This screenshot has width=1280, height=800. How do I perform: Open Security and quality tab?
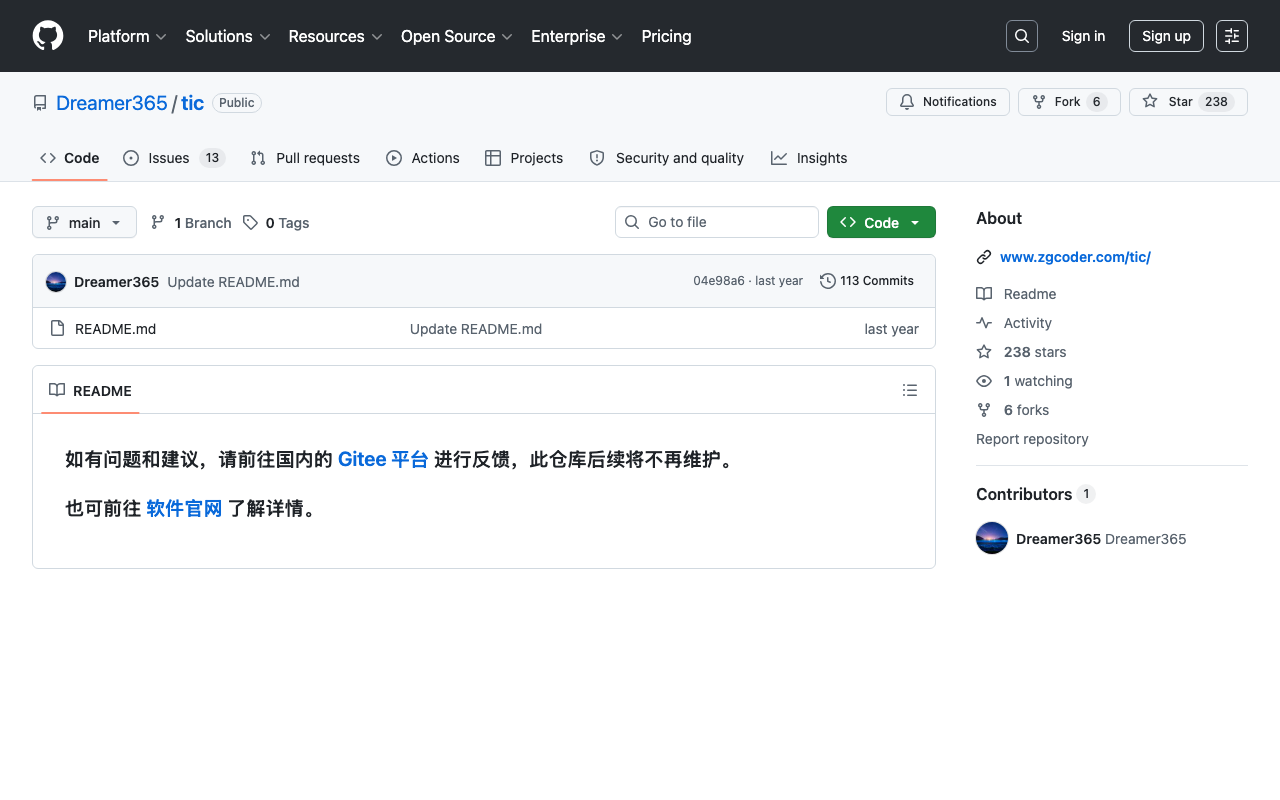coord(667,158)
